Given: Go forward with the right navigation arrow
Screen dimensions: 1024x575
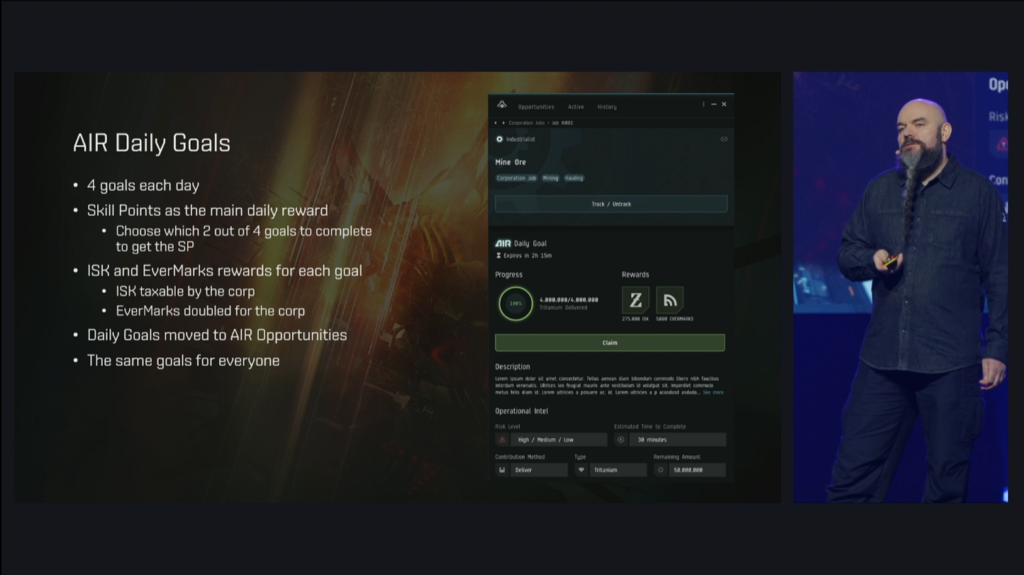Looking at the screenshot, I should tap(503, 123).
